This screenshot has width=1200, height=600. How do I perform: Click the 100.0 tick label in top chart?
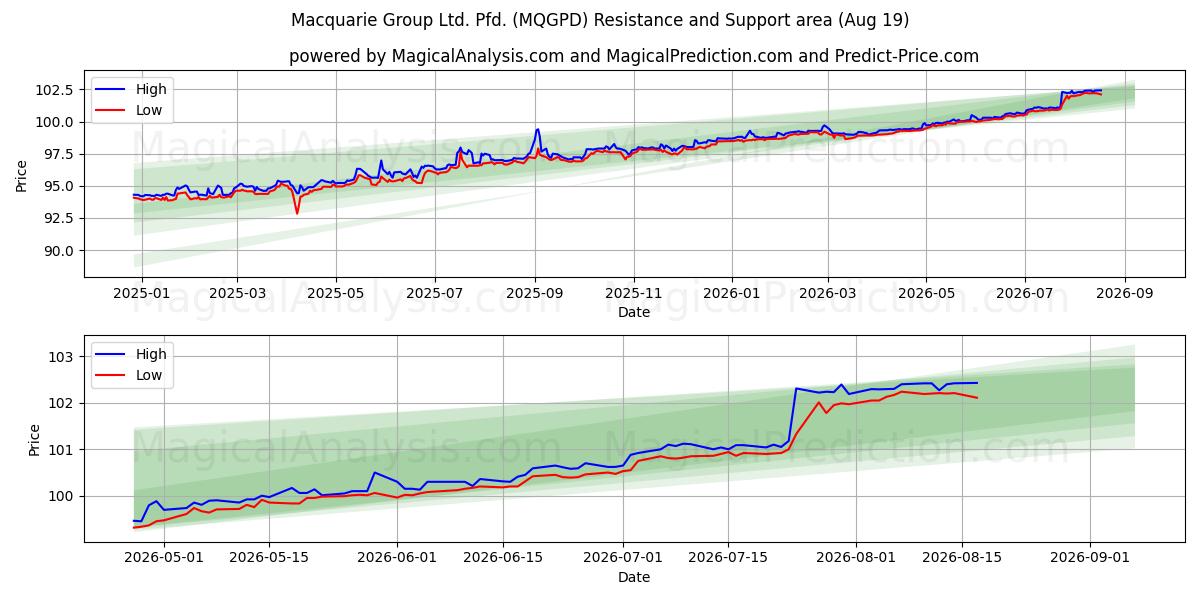(55, 122)
